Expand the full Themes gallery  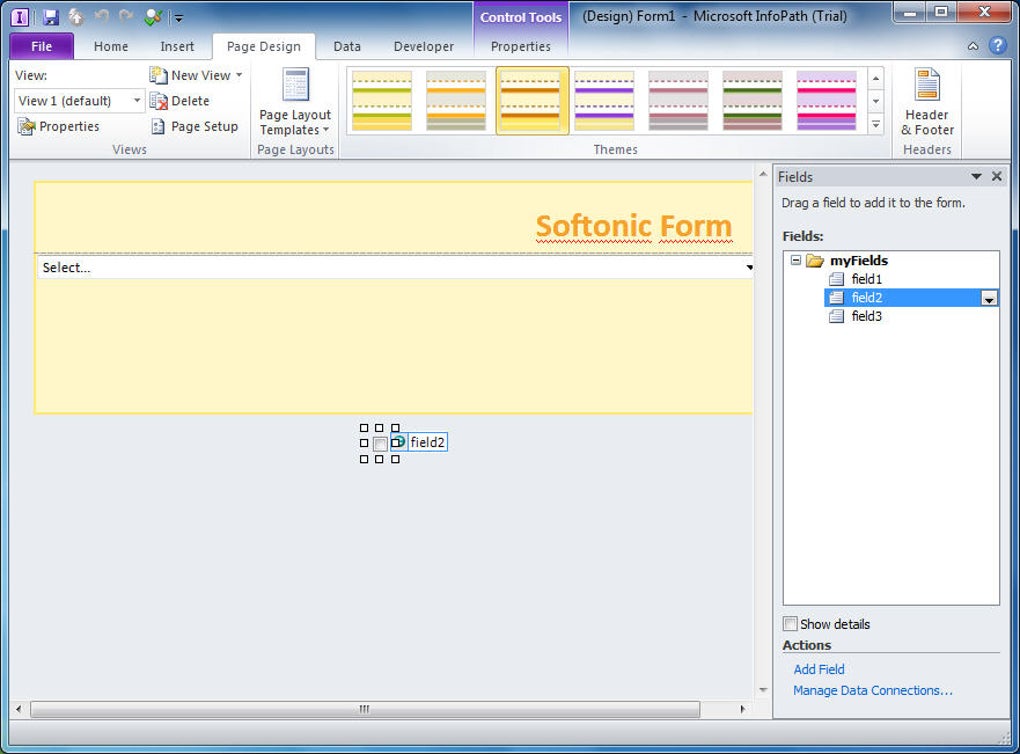876,124
